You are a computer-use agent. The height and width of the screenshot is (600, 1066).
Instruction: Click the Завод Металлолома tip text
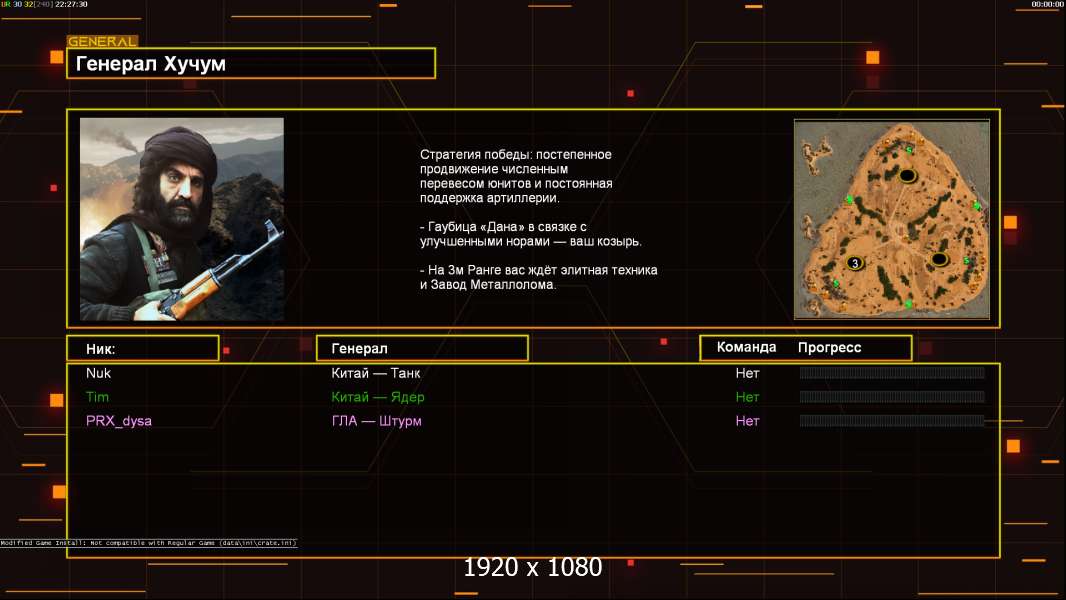click(x=538, y=277)
